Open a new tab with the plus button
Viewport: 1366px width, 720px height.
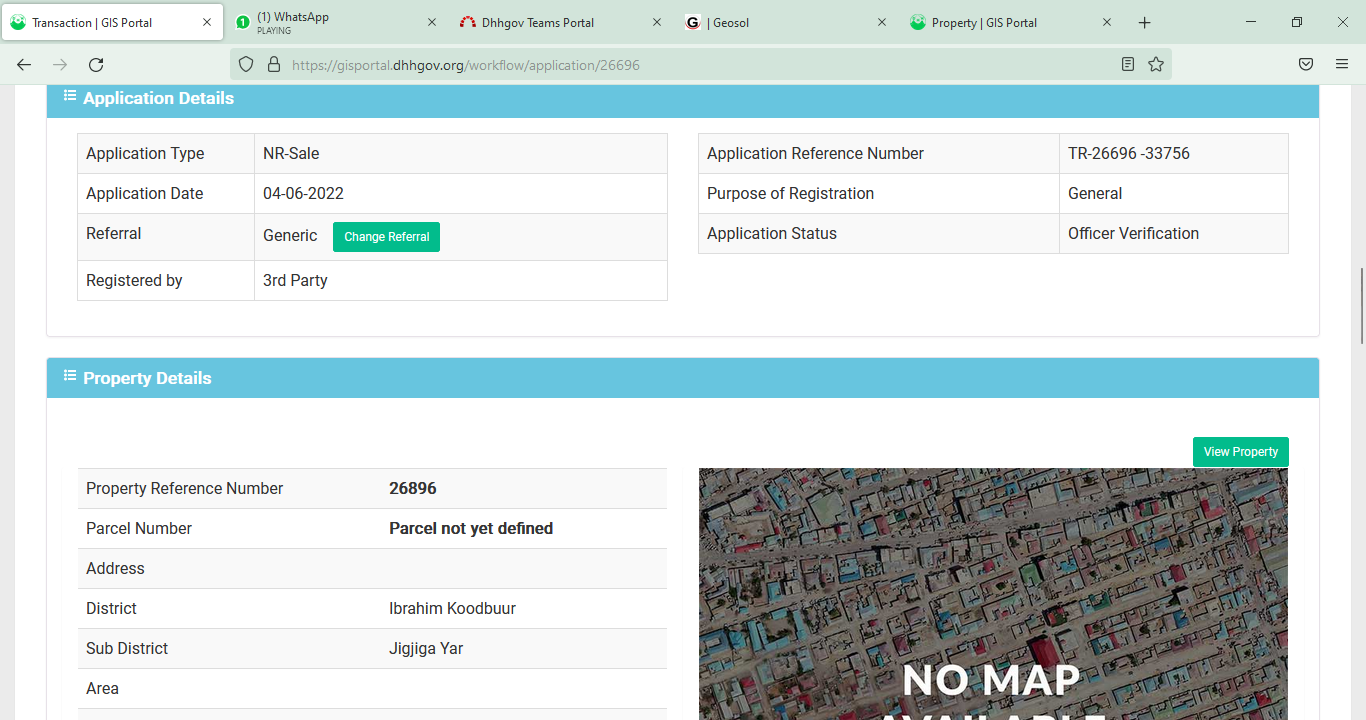[1145, 22]
